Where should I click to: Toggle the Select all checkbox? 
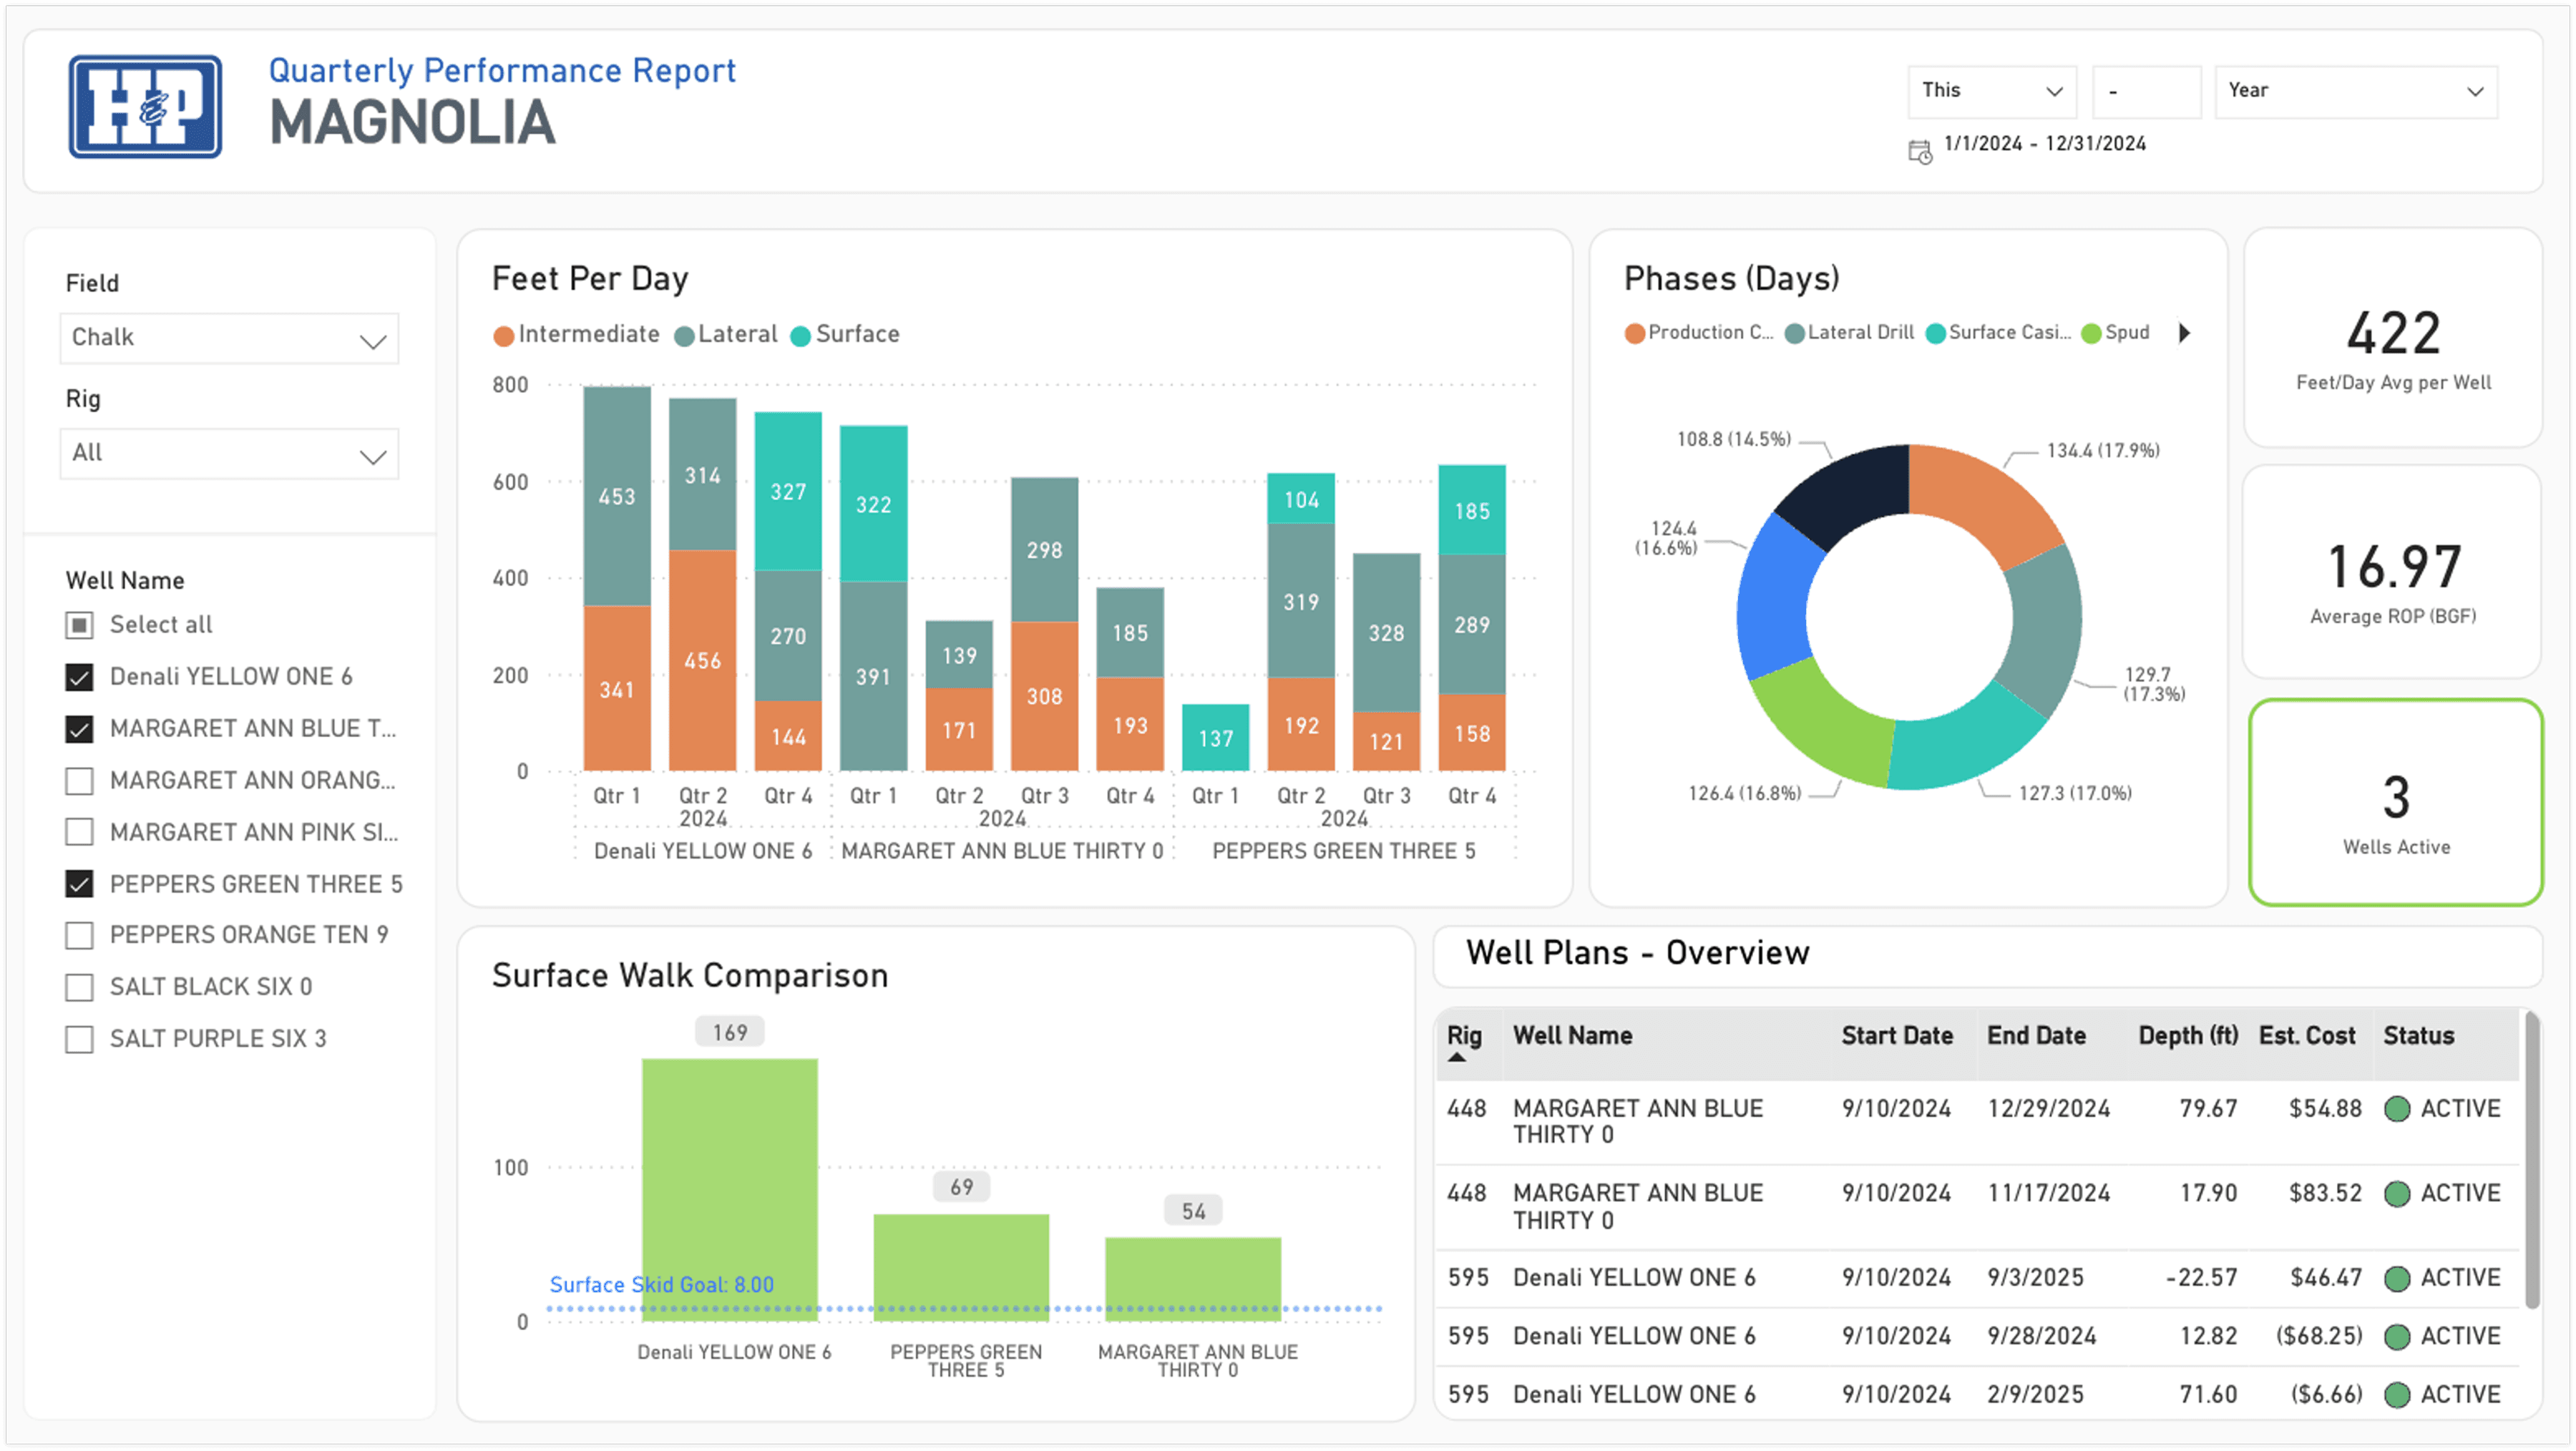(x=79, y=625)
